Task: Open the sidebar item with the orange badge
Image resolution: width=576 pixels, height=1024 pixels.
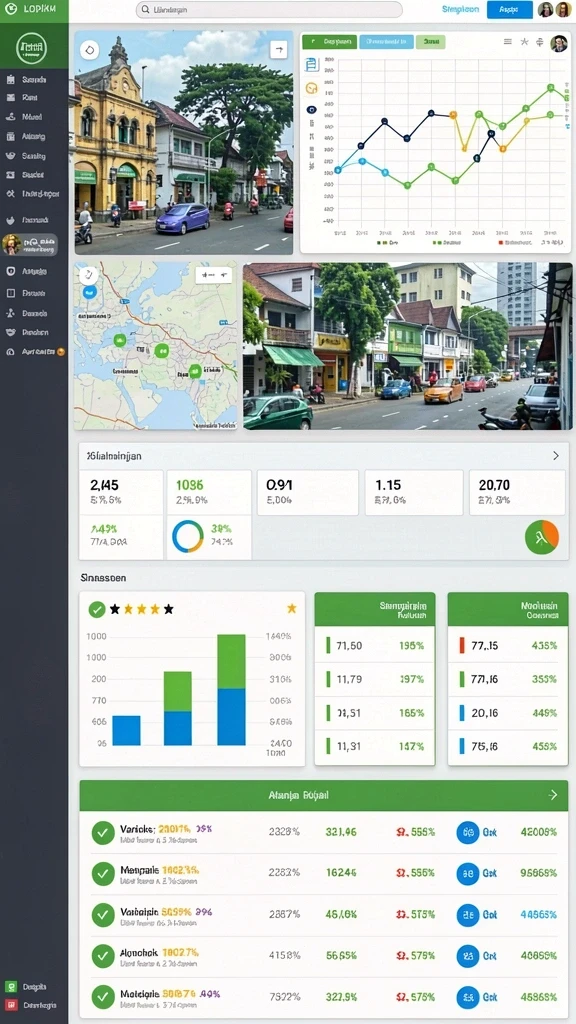Action: click(x=33, y=351)
